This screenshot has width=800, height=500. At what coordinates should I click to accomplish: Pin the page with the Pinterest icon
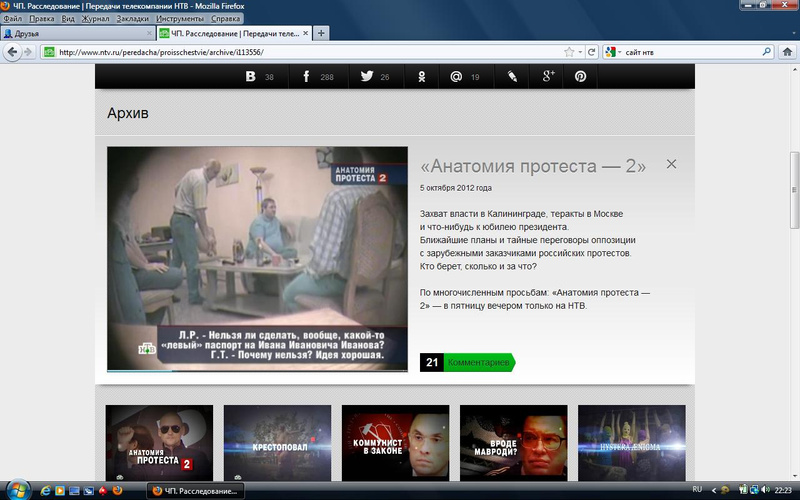coord(580,77)
